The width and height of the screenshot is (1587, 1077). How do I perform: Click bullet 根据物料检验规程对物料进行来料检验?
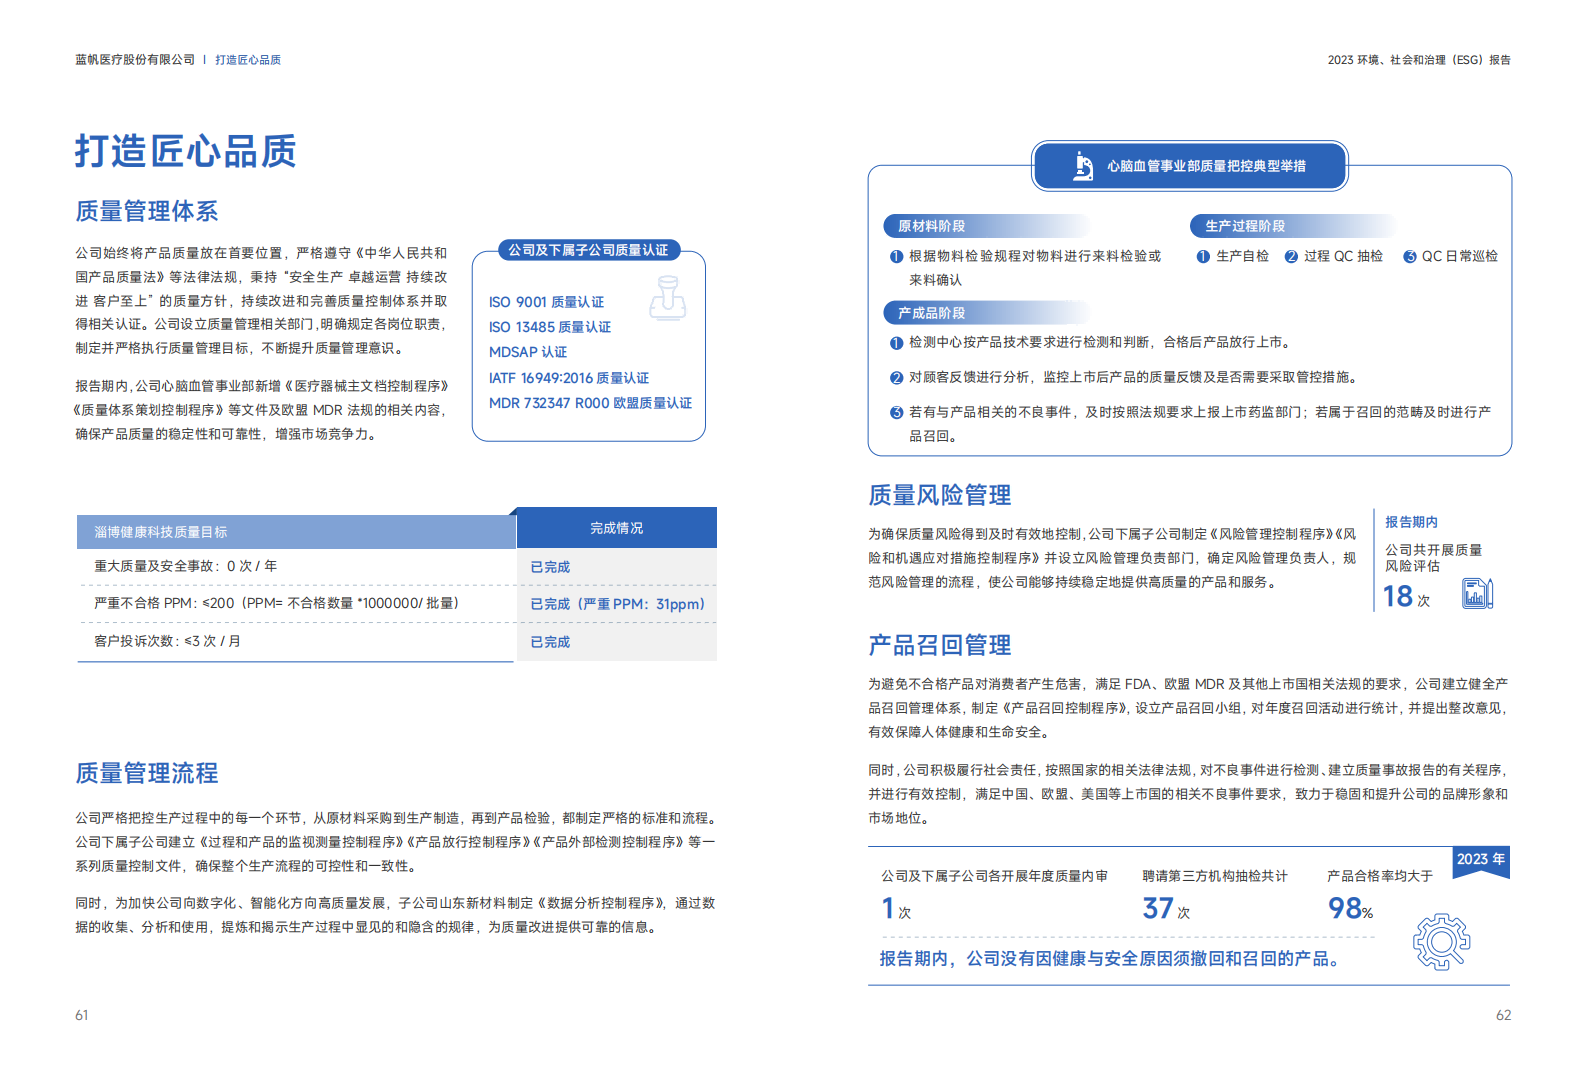1026,268
